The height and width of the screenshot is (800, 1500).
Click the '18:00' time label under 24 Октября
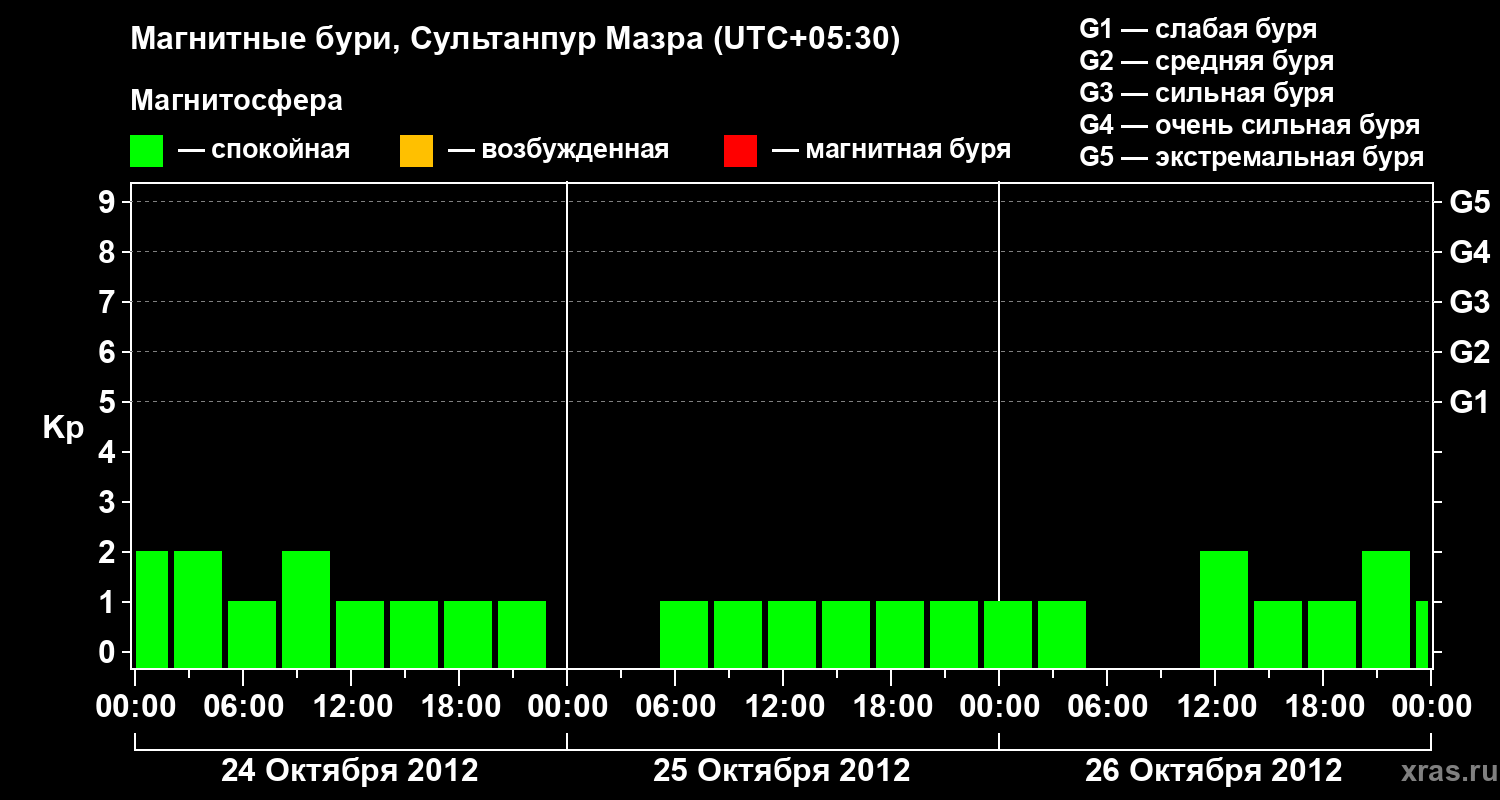pyautogui.click(x=460, y=707)
